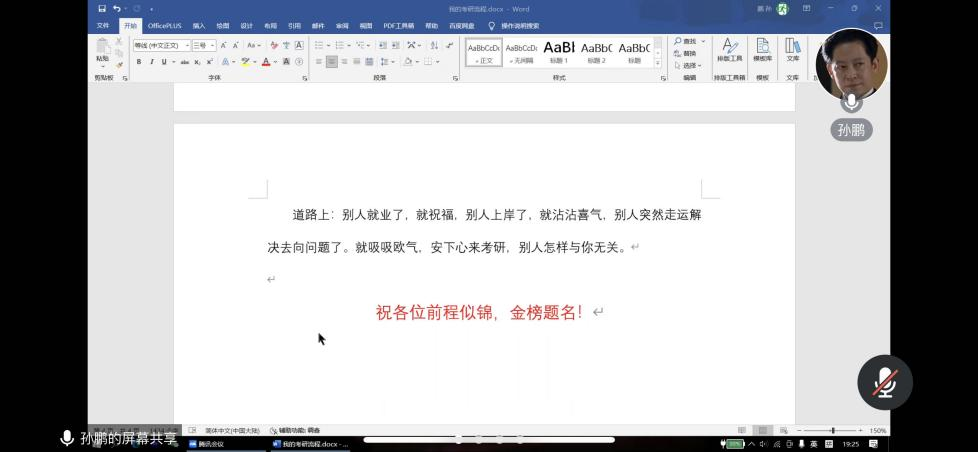Click the 150% zoom level

[878, 430]
